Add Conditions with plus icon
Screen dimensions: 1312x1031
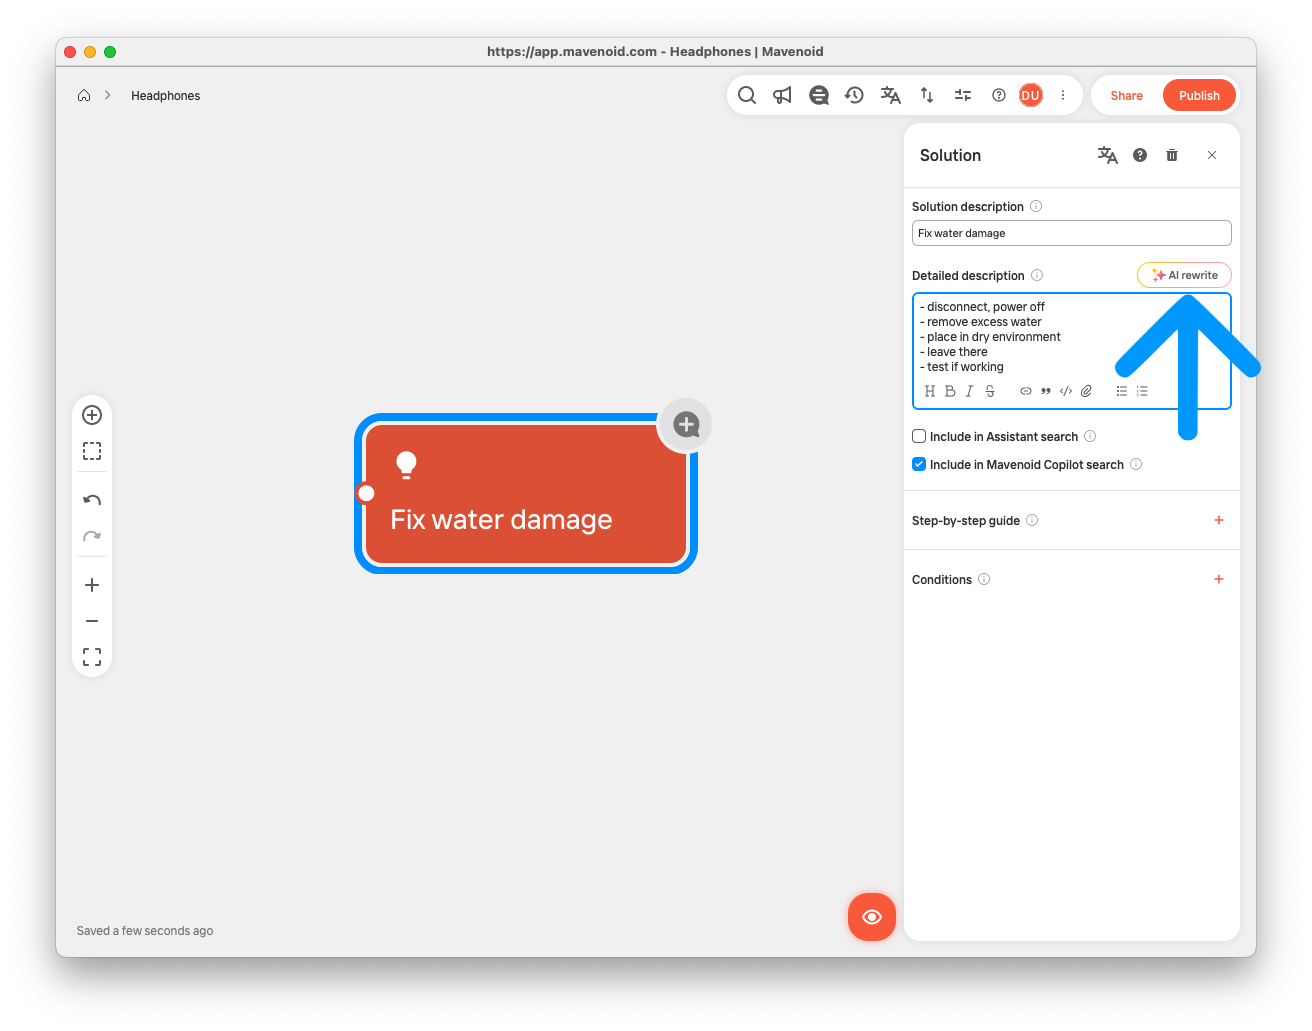pos(1219,579)
